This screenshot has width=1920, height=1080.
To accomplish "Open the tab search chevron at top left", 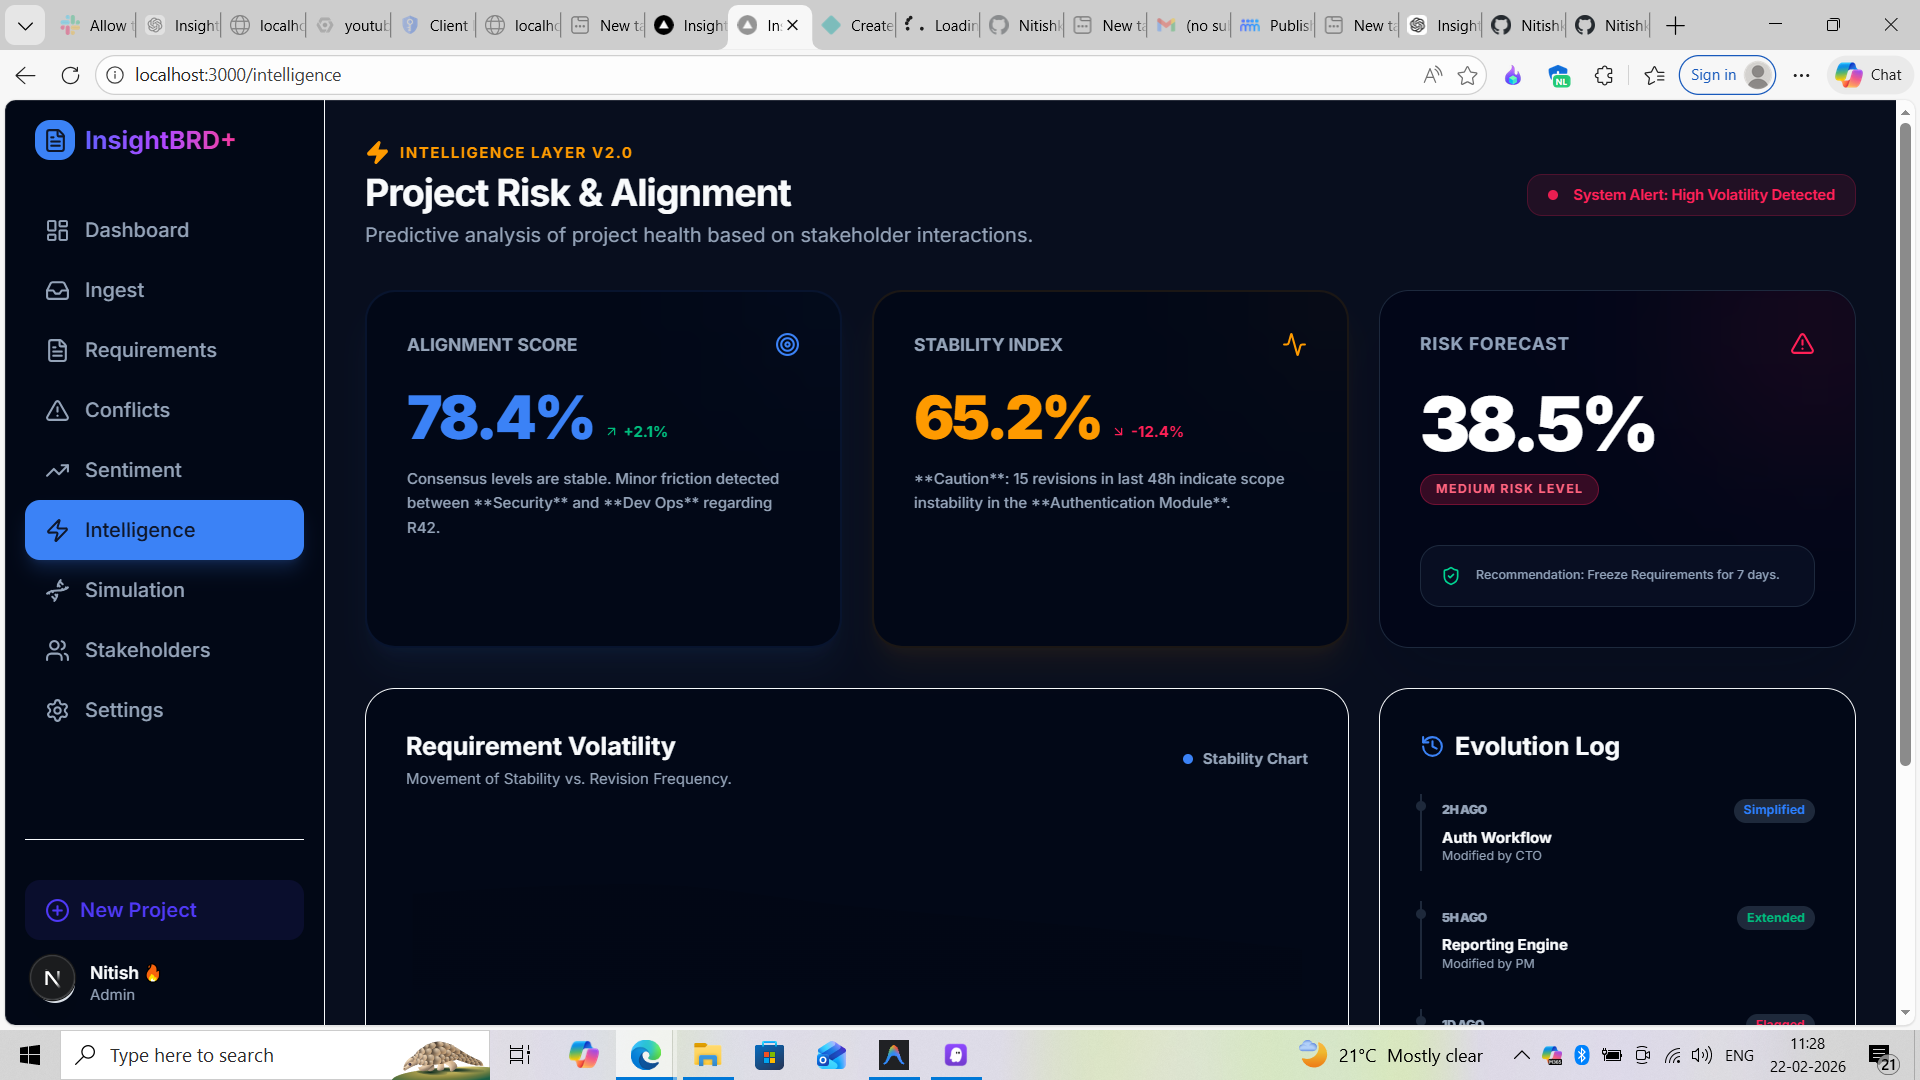I will tap(25, 25).
